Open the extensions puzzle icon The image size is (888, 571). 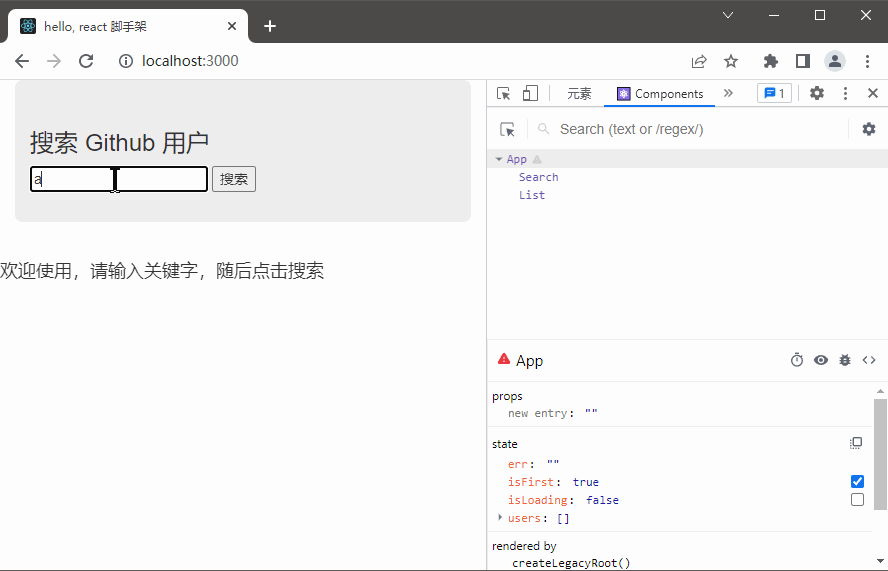[771, 61]
